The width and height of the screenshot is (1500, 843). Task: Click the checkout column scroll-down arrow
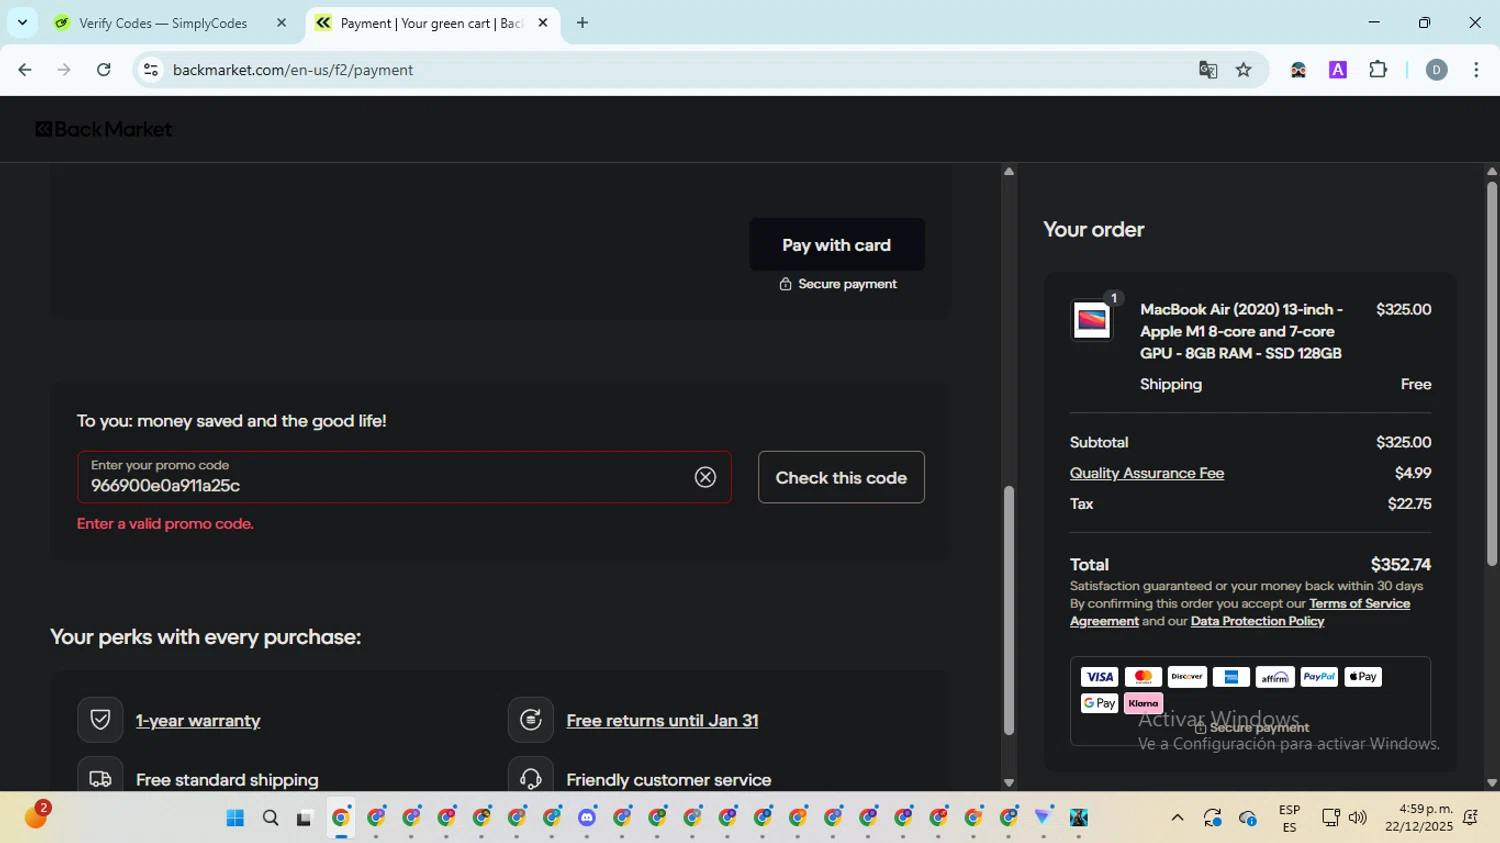[1009, 783]
